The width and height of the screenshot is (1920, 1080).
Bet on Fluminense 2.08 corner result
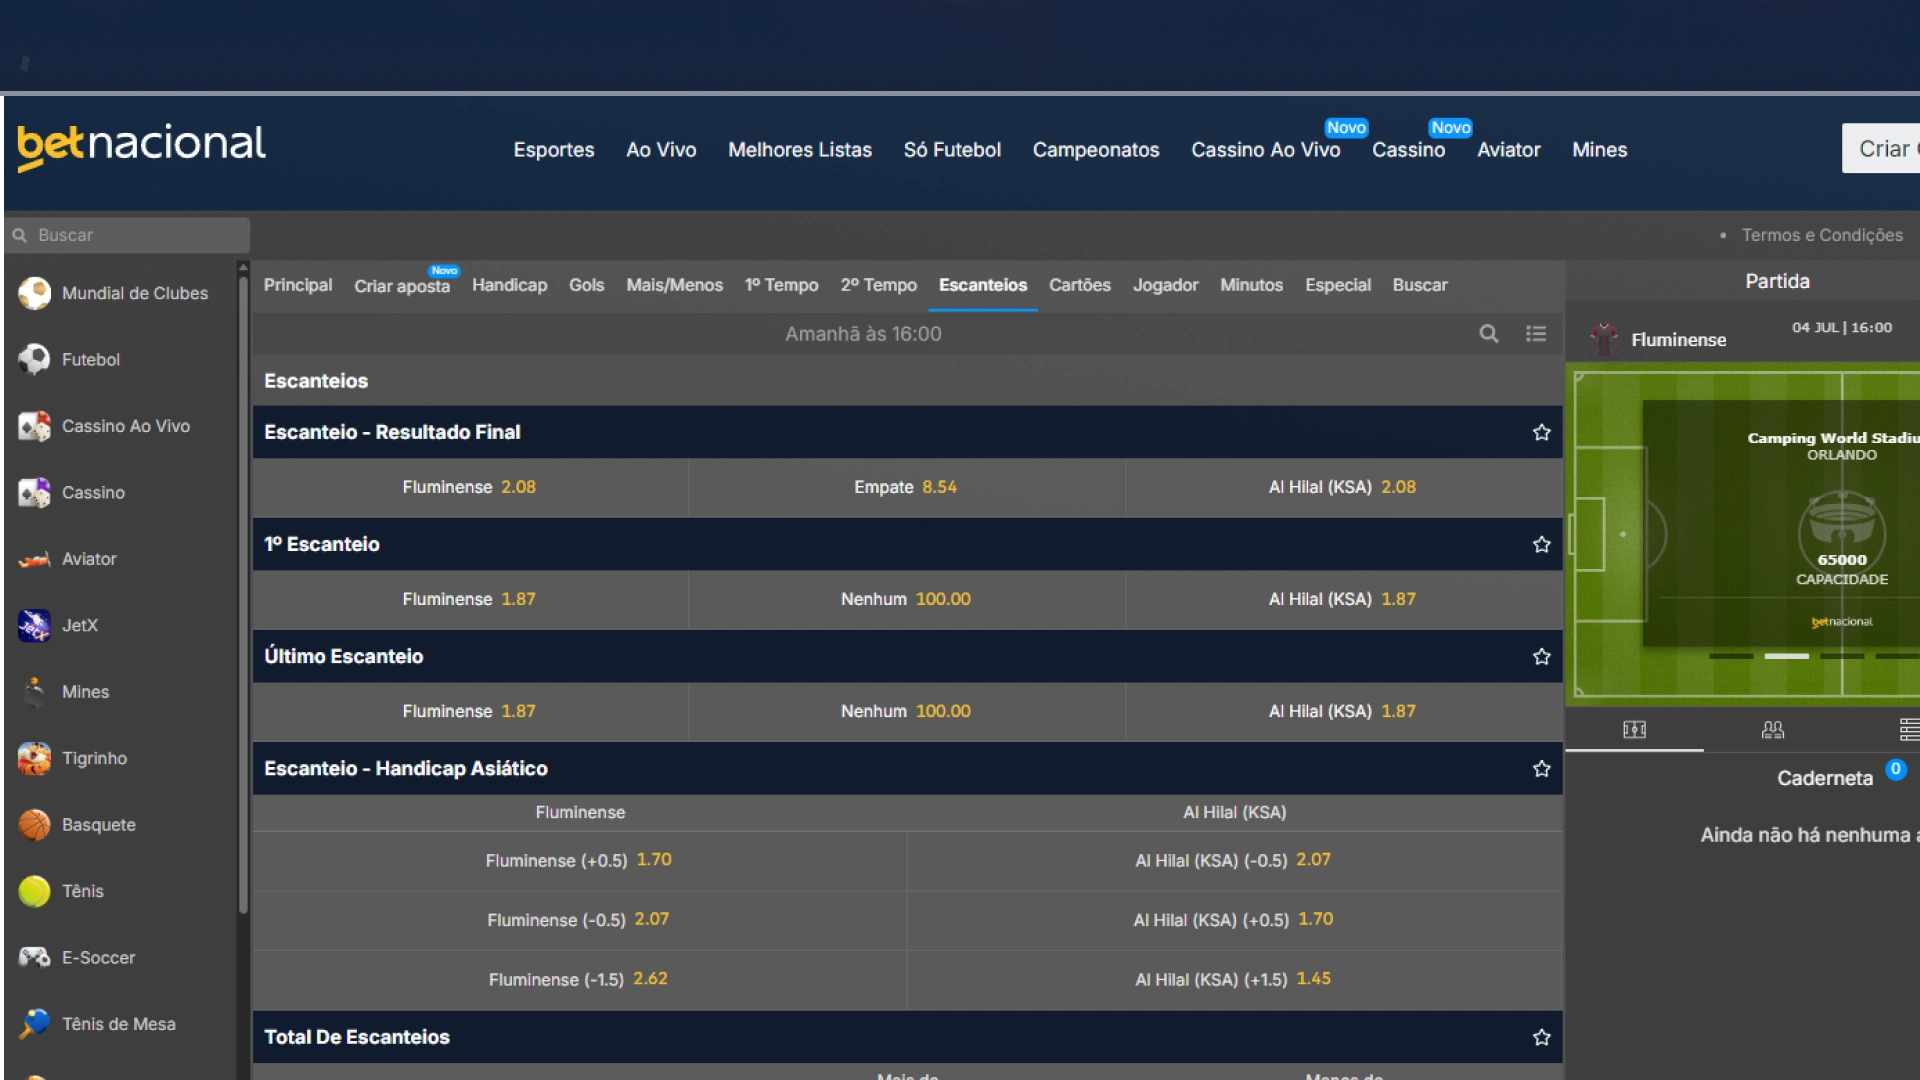click(x=469, y=487)
